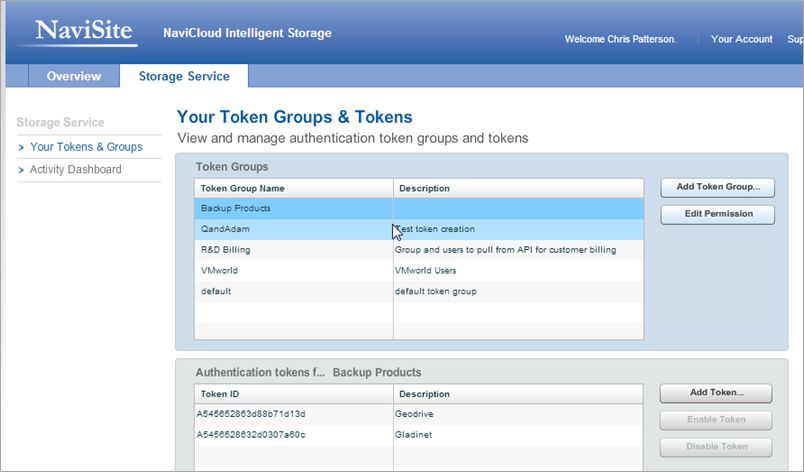Open Your Tokens & Groups page

click(x=86, y=147)
